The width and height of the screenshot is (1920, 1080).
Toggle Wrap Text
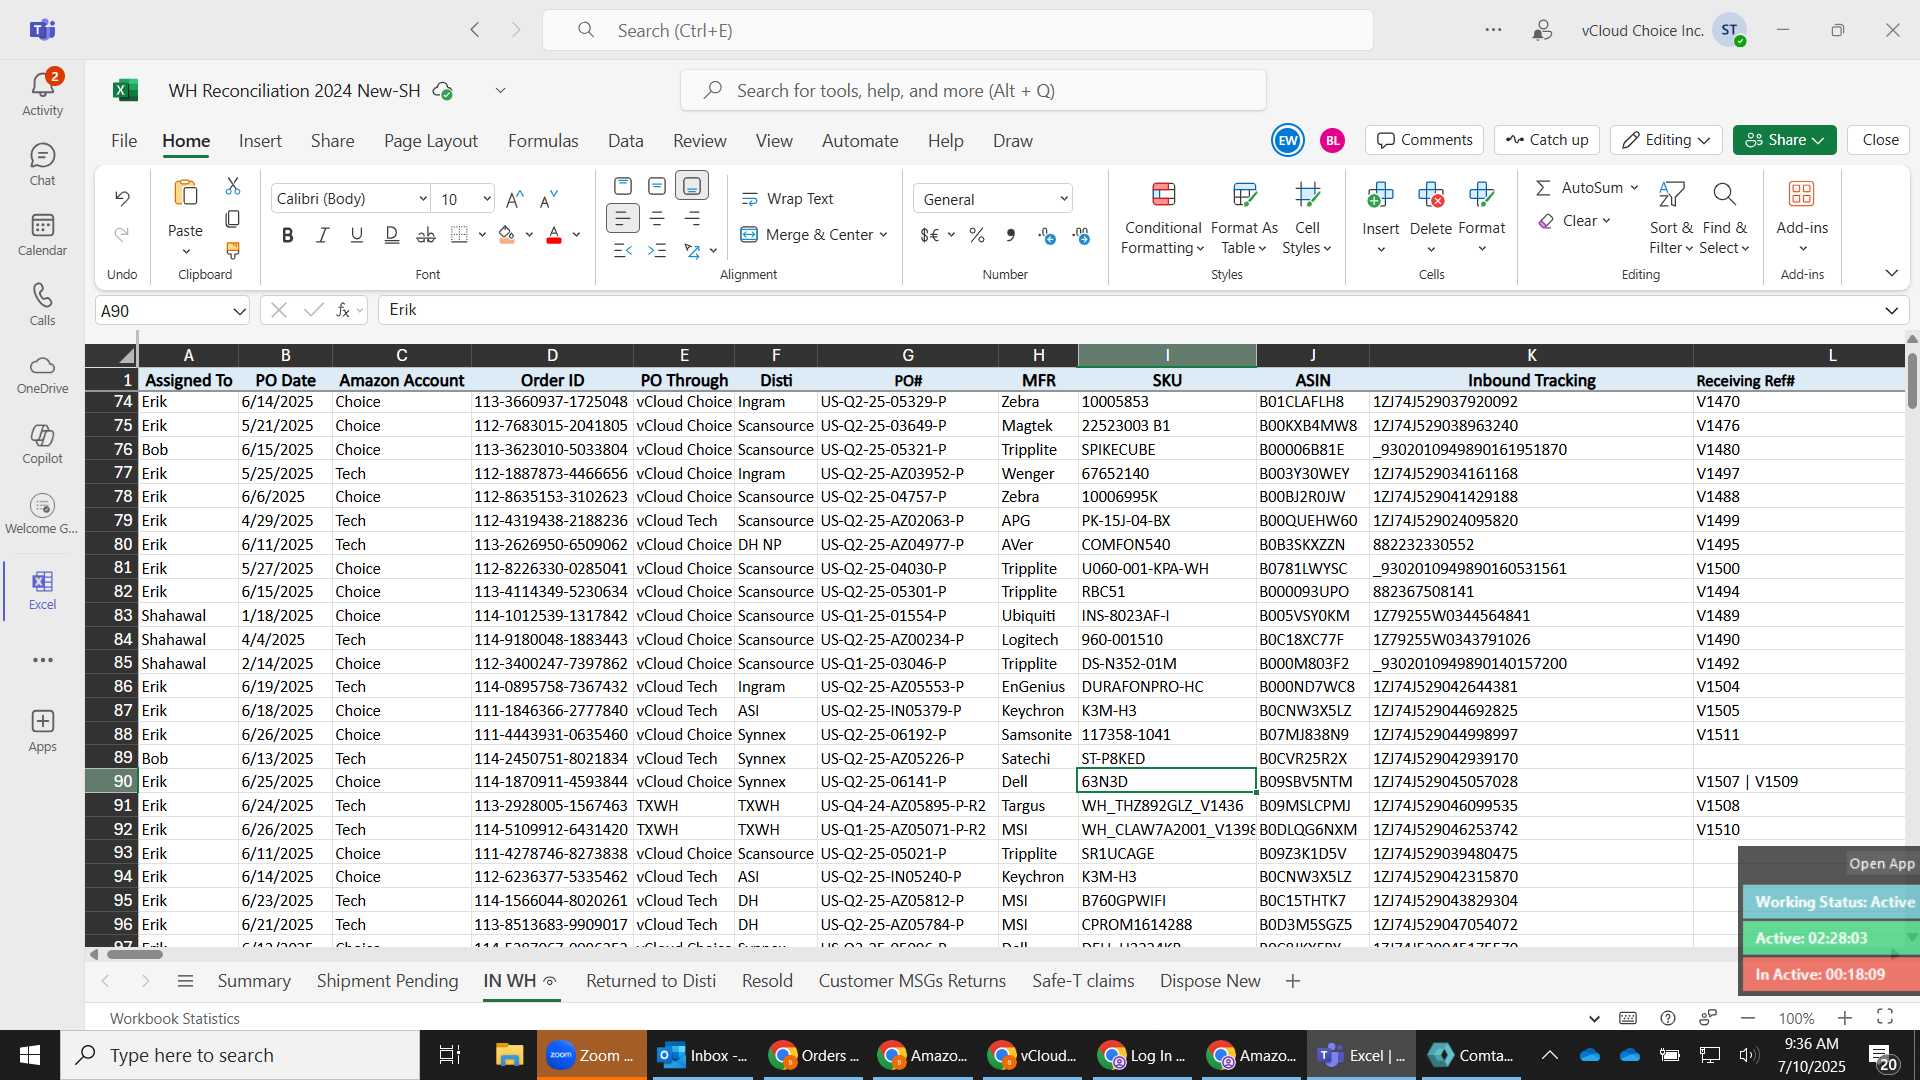pyautogui.click(x=787, y=199)
